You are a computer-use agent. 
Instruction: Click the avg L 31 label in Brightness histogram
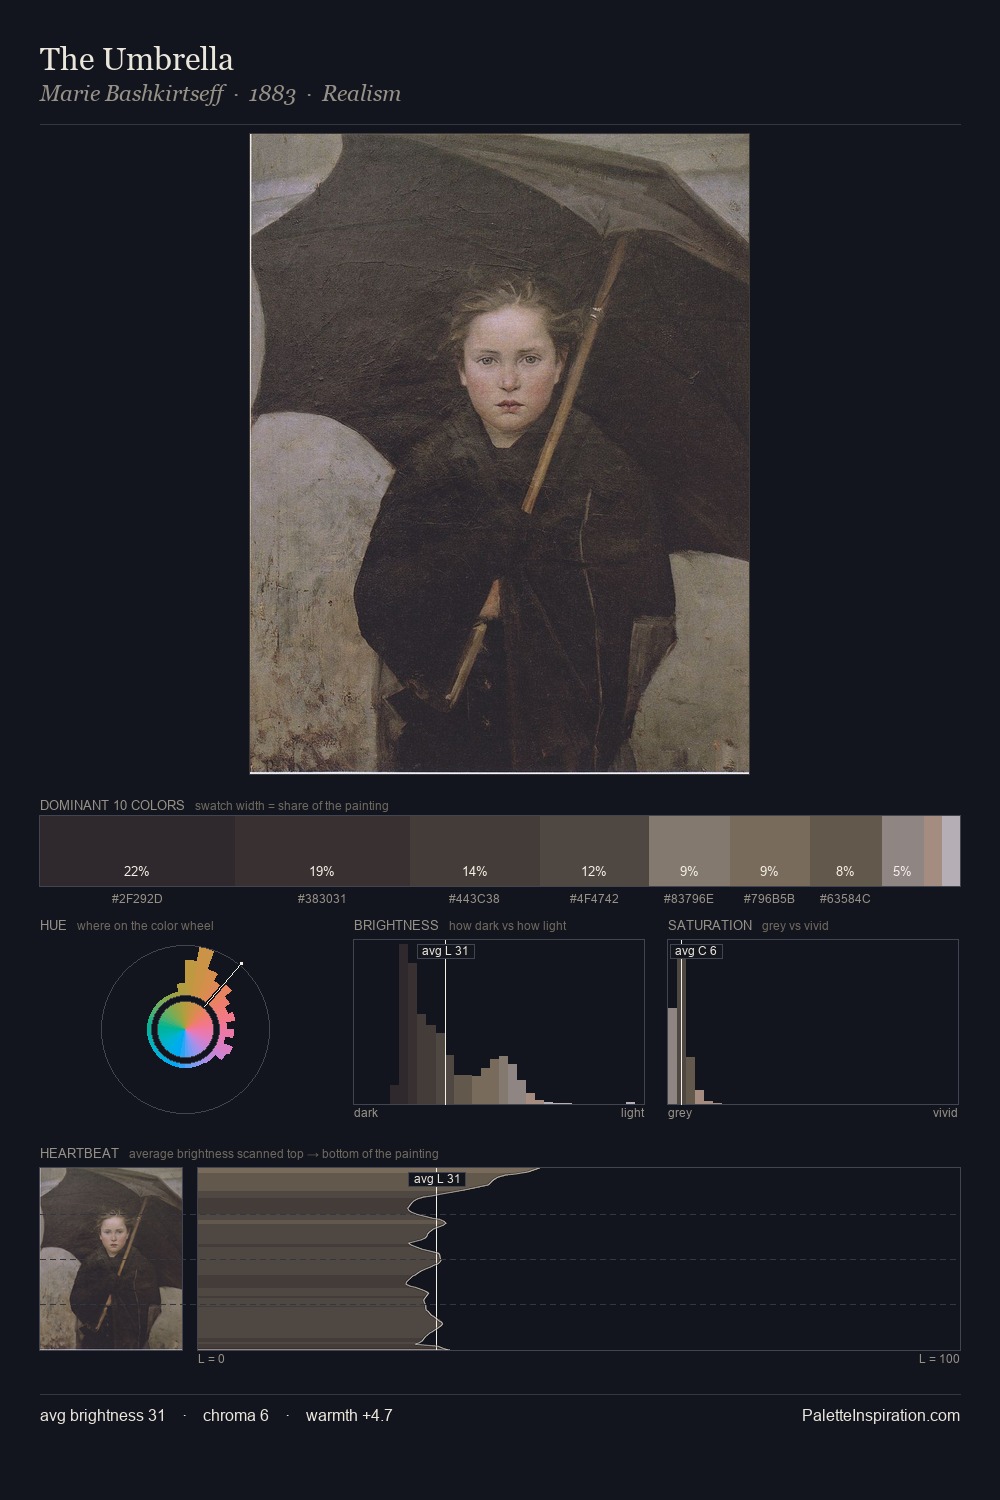[x=445, y=951]
